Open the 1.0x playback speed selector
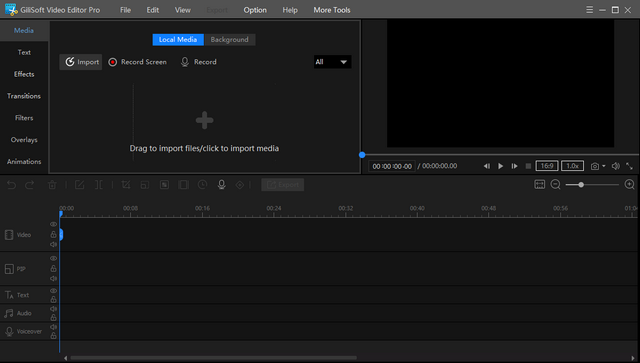Viewport: 640px width, 363px height. 572,166
